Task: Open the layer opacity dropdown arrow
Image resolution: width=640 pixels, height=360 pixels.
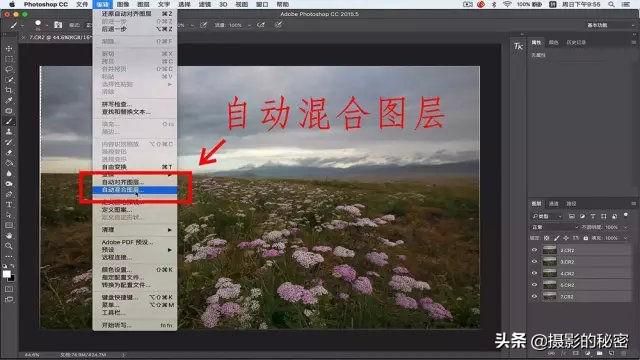Action: coord(625,227)
